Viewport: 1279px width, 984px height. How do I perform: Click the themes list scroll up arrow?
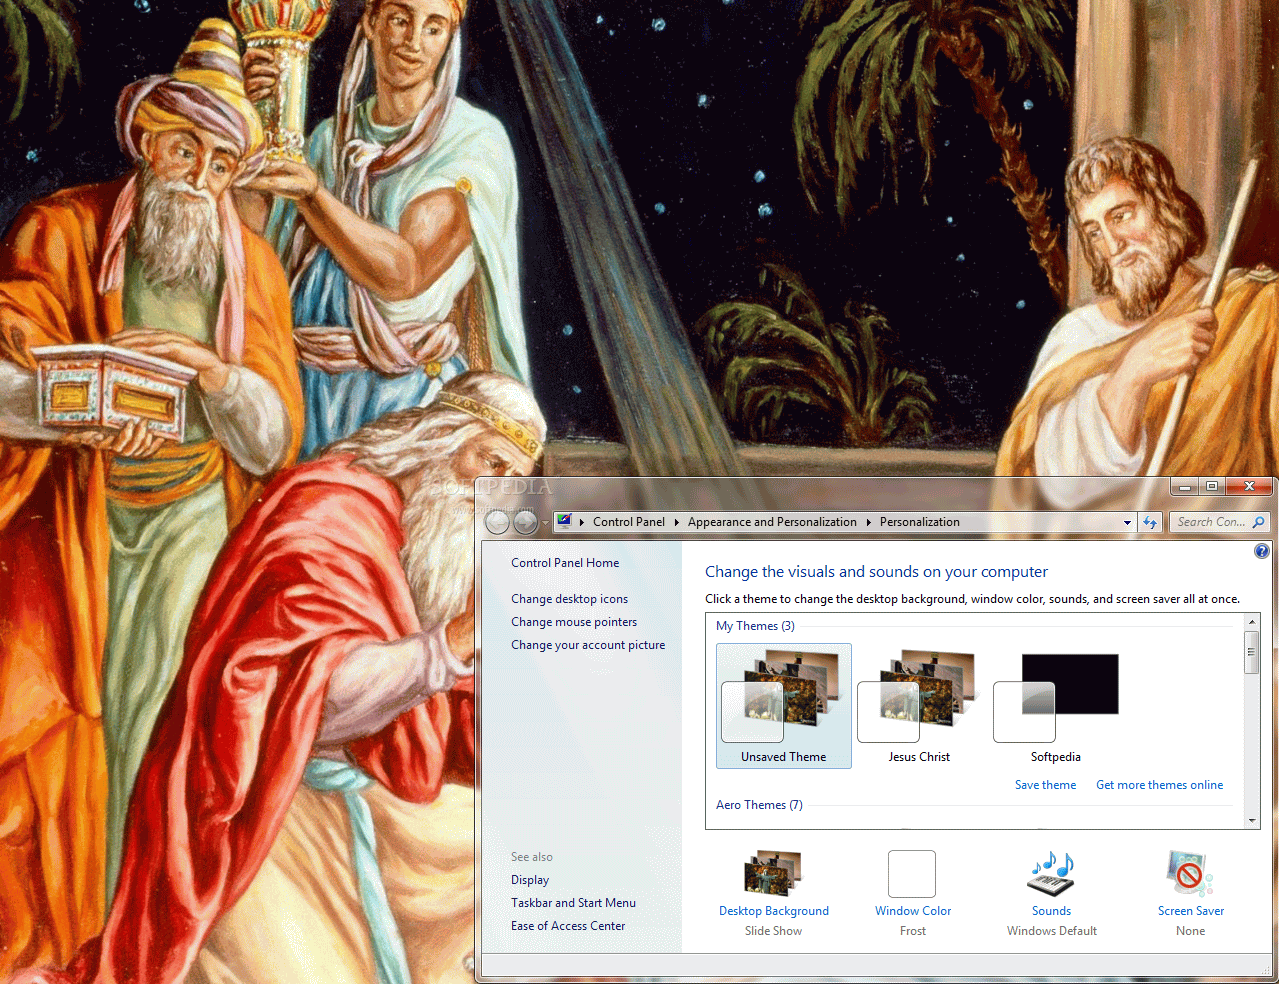click(1251, 622)
